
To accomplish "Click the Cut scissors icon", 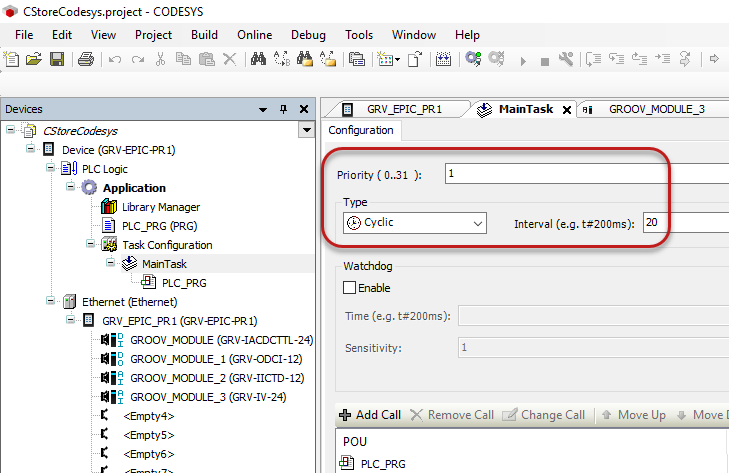I will coord(160,60).
